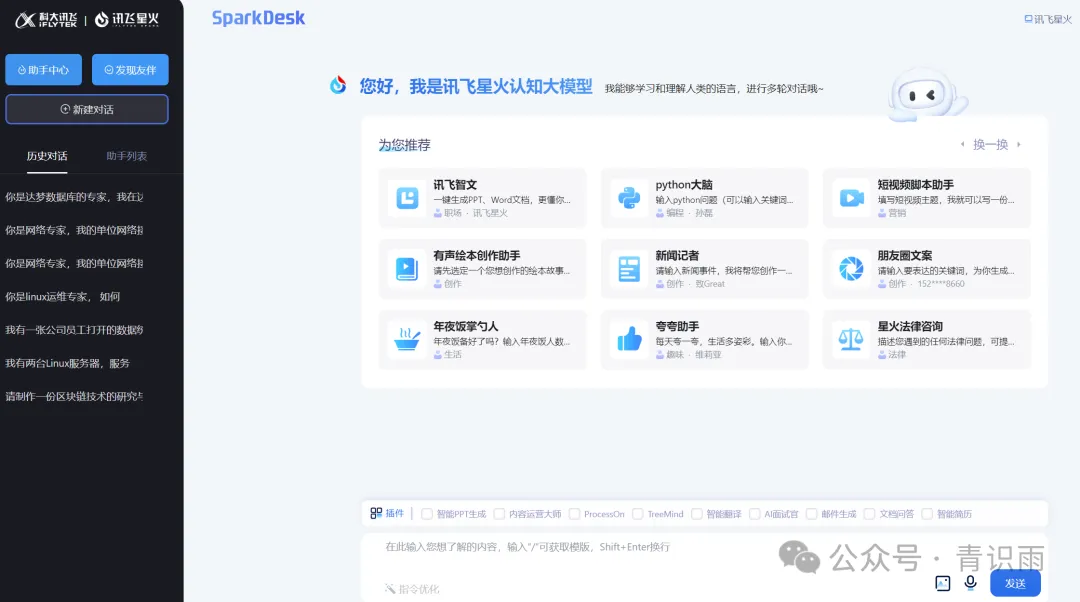The width and height of the screenshot is (1080, 602).
Task: Click the 短视频脚本助手 video icon
Action: (851, 197)
